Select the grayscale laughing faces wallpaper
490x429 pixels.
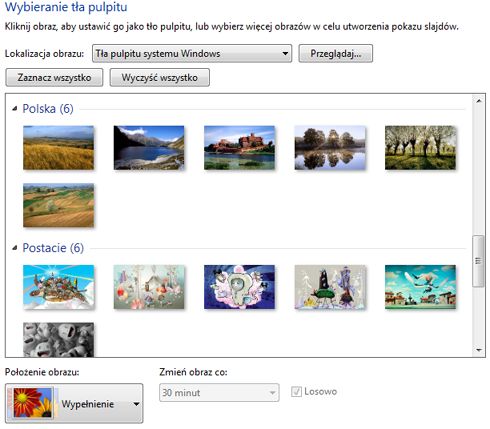[x=58, y=340]
